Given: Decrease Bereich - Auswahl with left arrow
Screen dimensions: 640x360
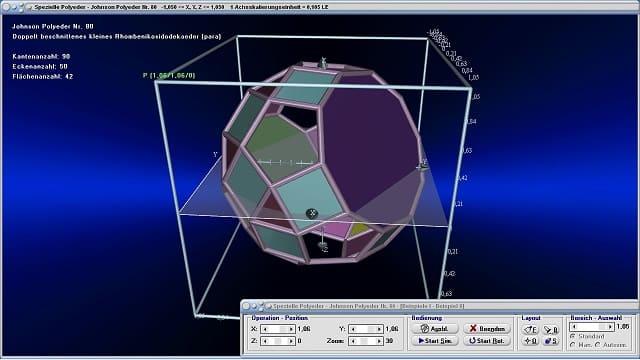Looking at the screenshot, I should coord(574,327).
